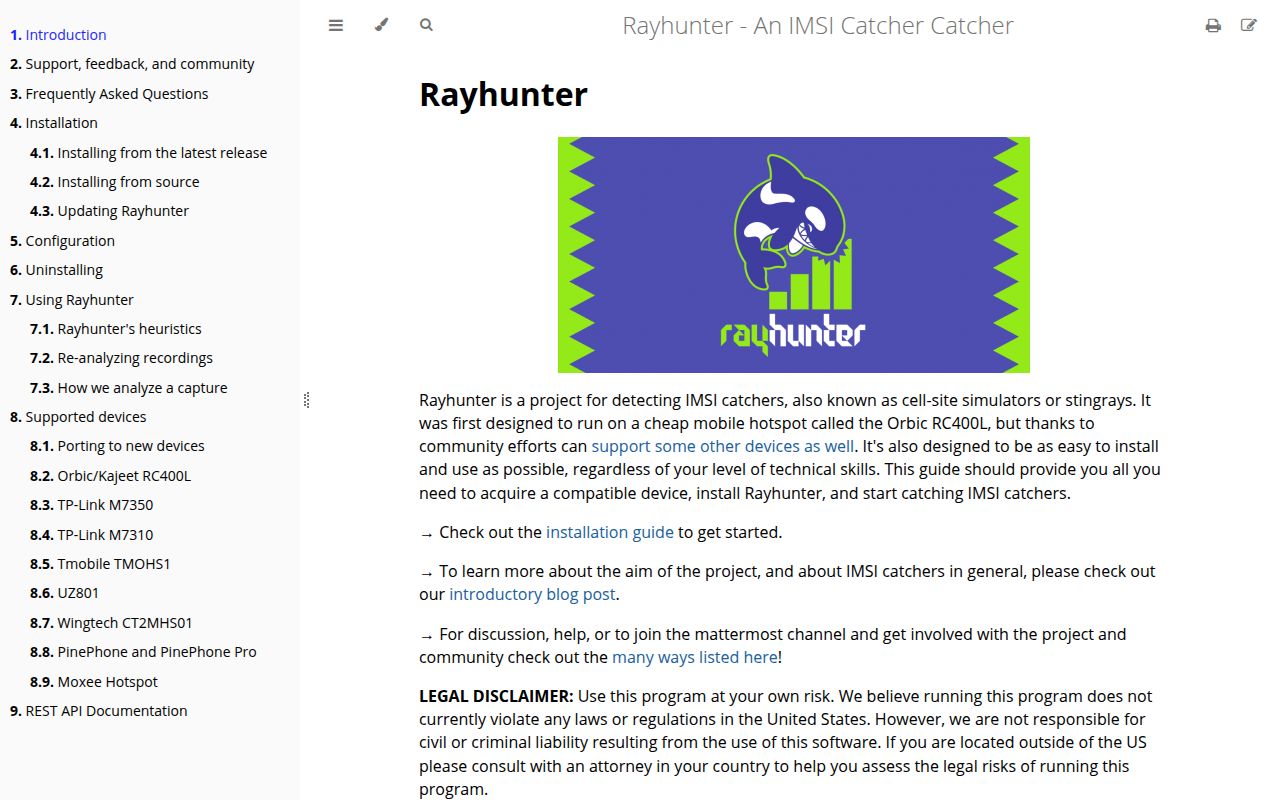Open the UZ801 page
This screenshot has height=800, width=1280.
[65, 593]
